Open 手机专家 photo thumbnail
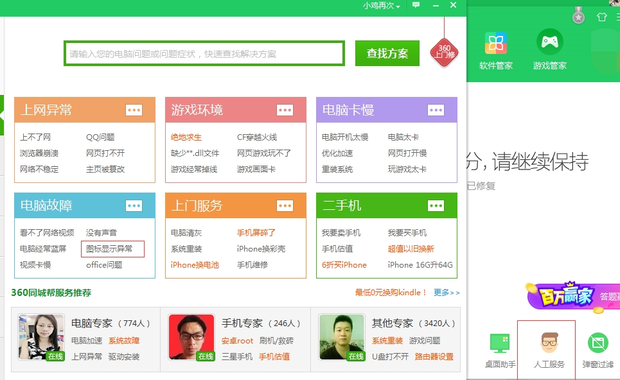The image size is (620, 380). 191,337
